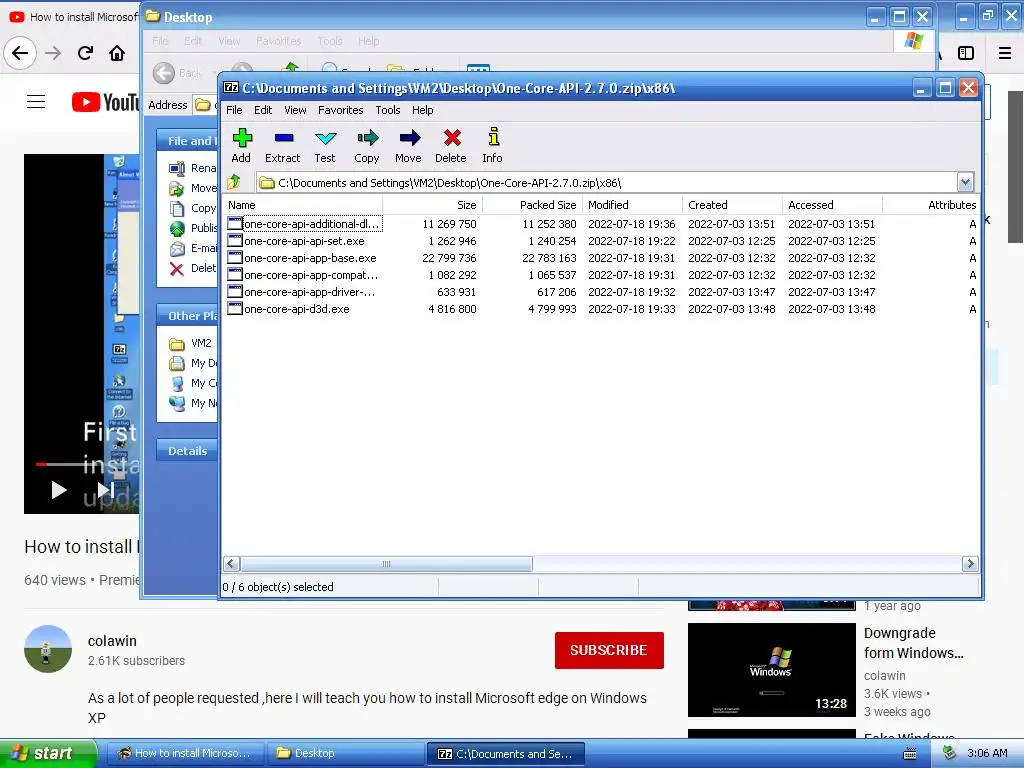Open the 7-Zip Edit menu
Viewport: 1024px width, 768px height.
point(263,110)
